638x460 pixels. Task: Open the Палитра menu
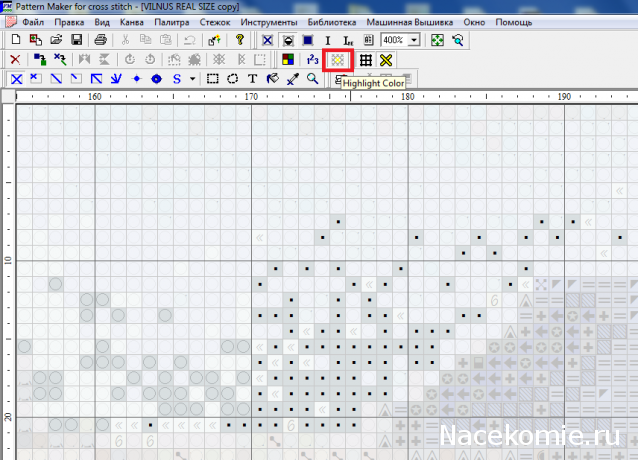coord(172,21)
